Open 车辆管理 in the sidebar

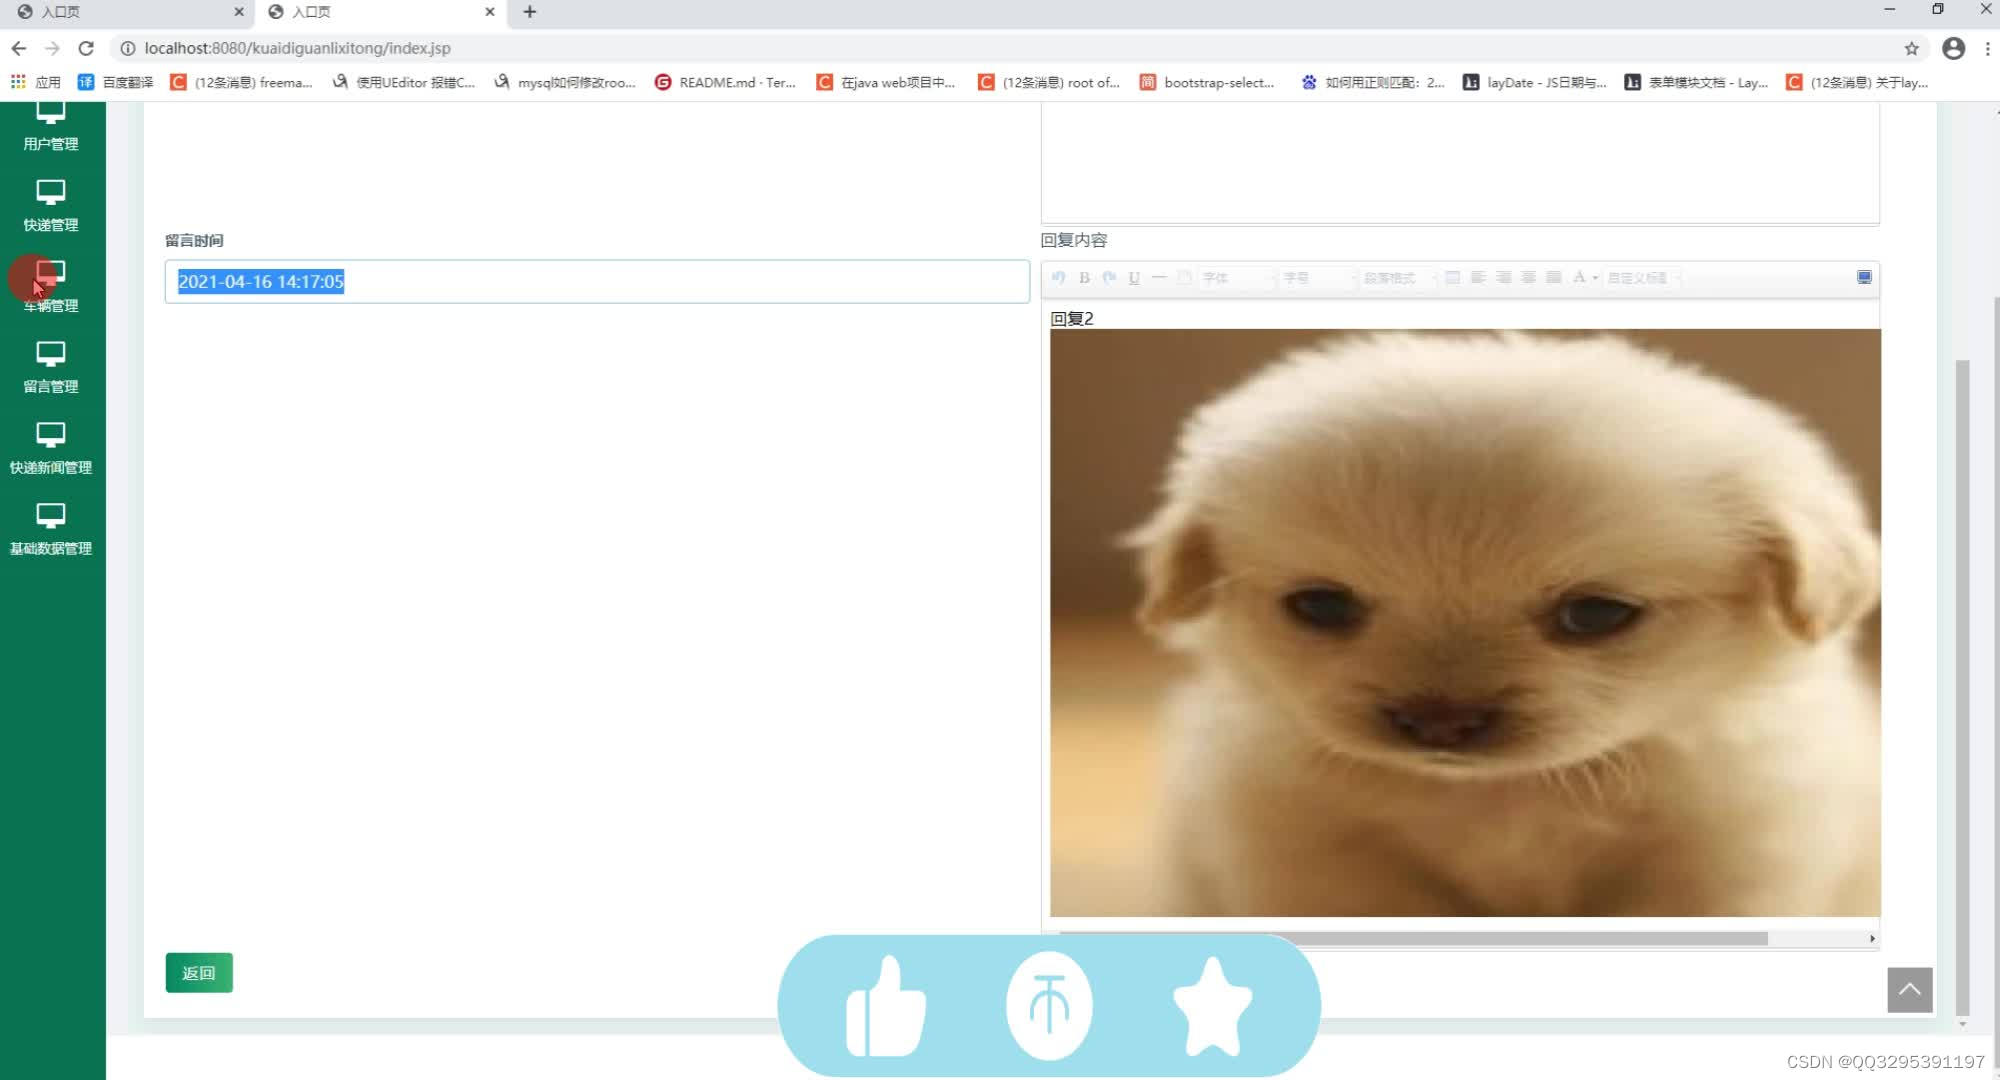(51, 287)
